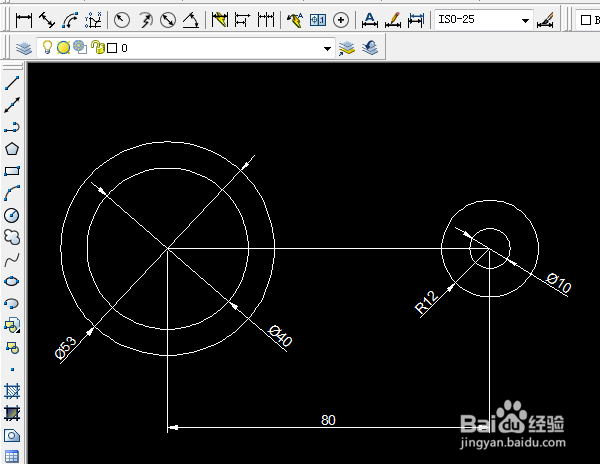Open the Gradient fill tool
This screenshot has width=600, height=464.
12,414
